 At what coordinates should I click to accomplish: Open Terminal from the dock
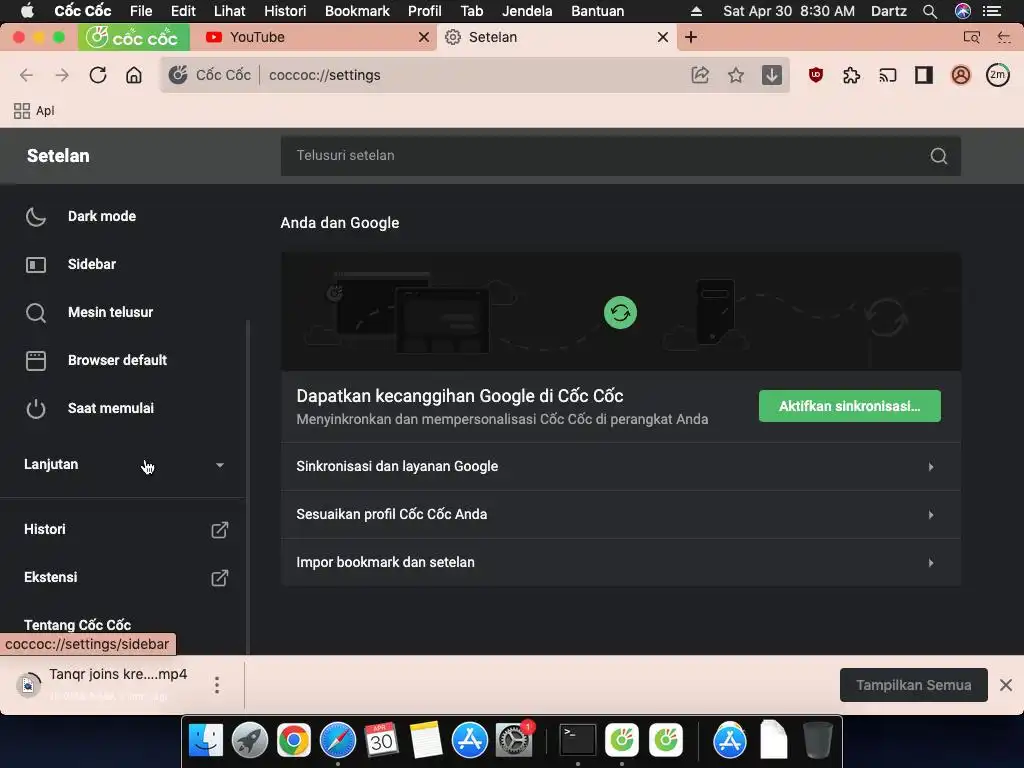tap(578, 741)
